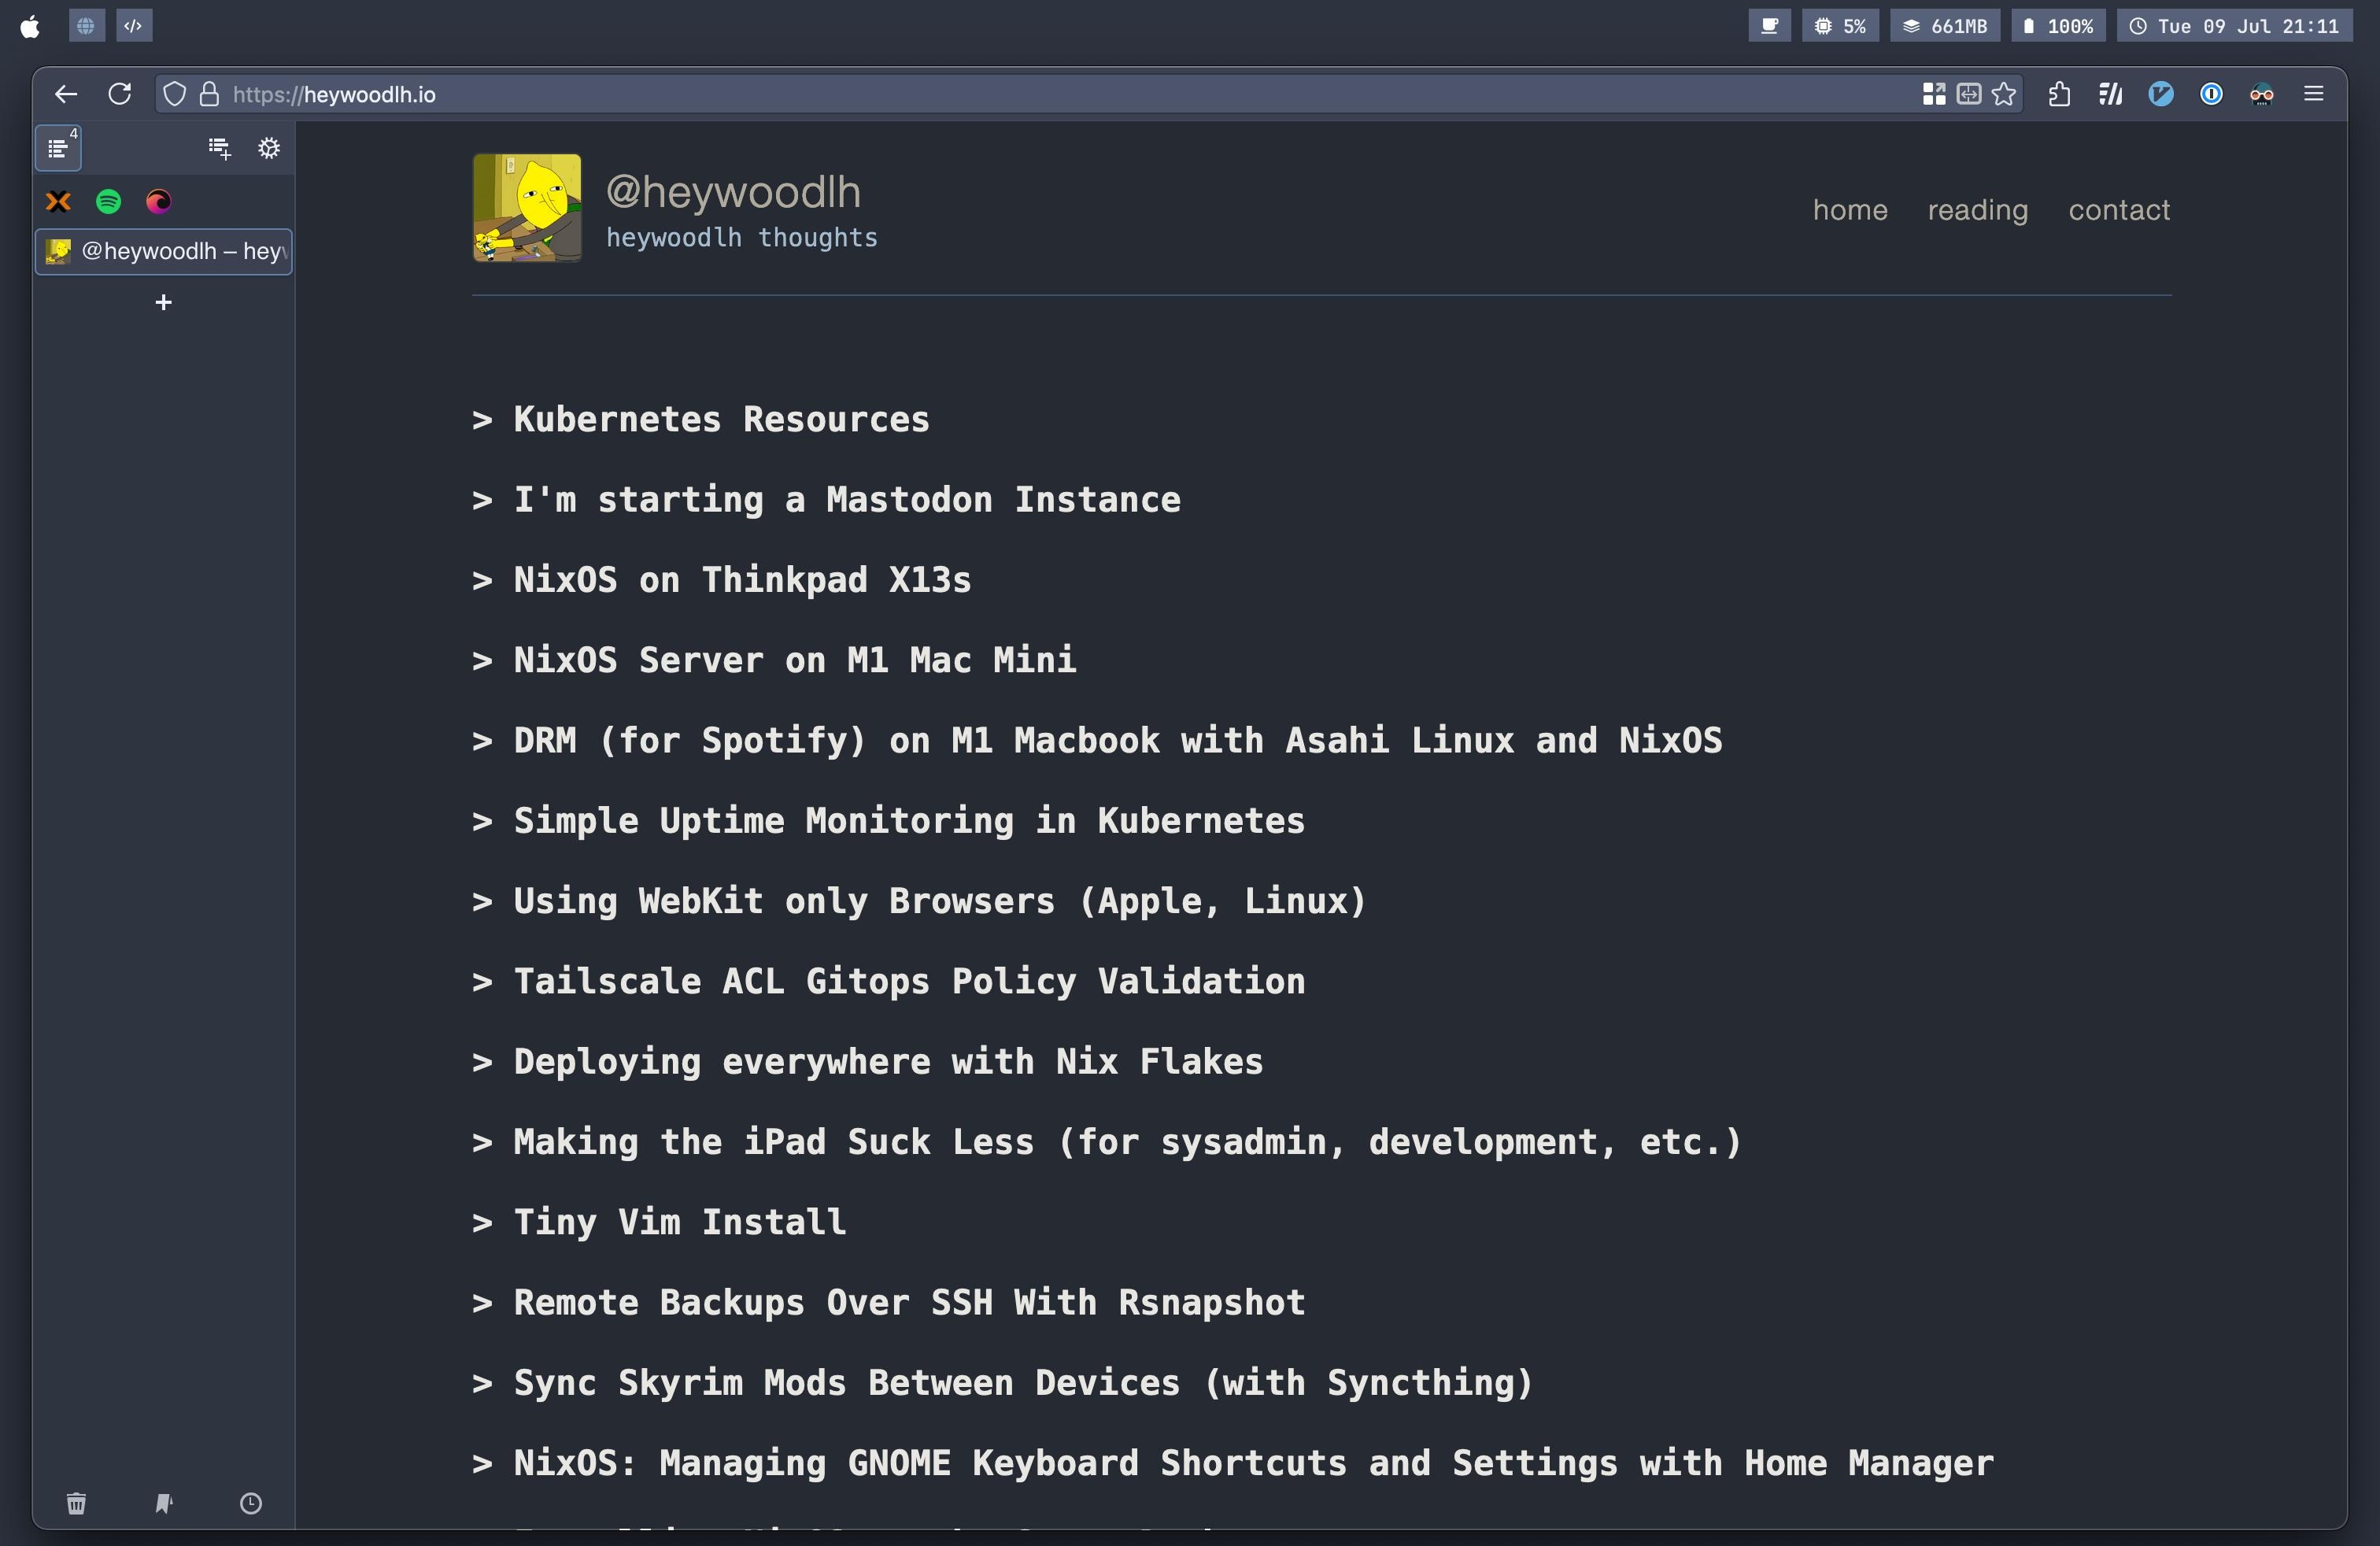This screenshot has height=1546, width=2380.
Task: Open the Apple menu
Action: pos(30,26)
